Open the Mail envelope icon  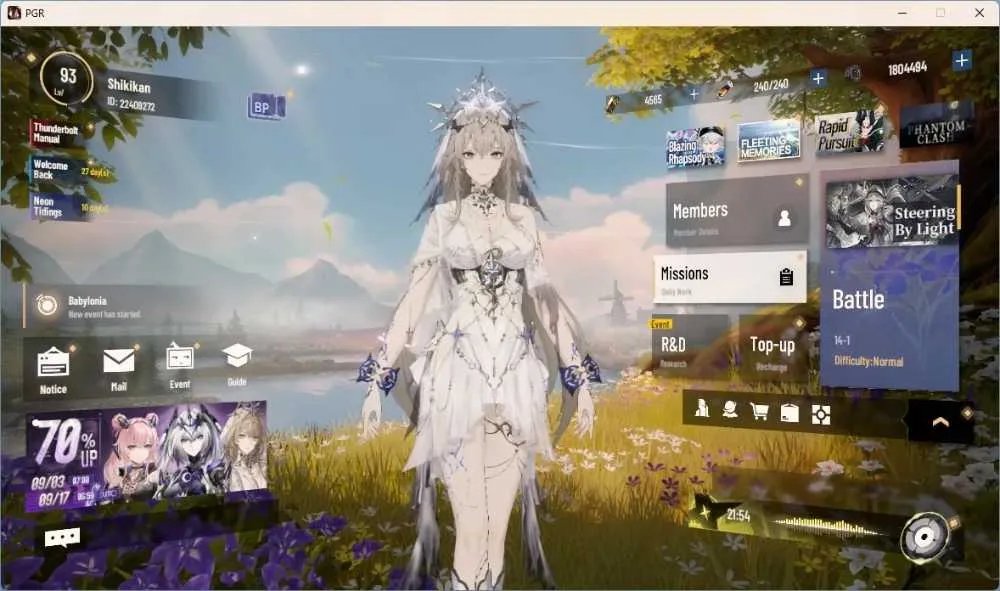(x=119, y=361)
